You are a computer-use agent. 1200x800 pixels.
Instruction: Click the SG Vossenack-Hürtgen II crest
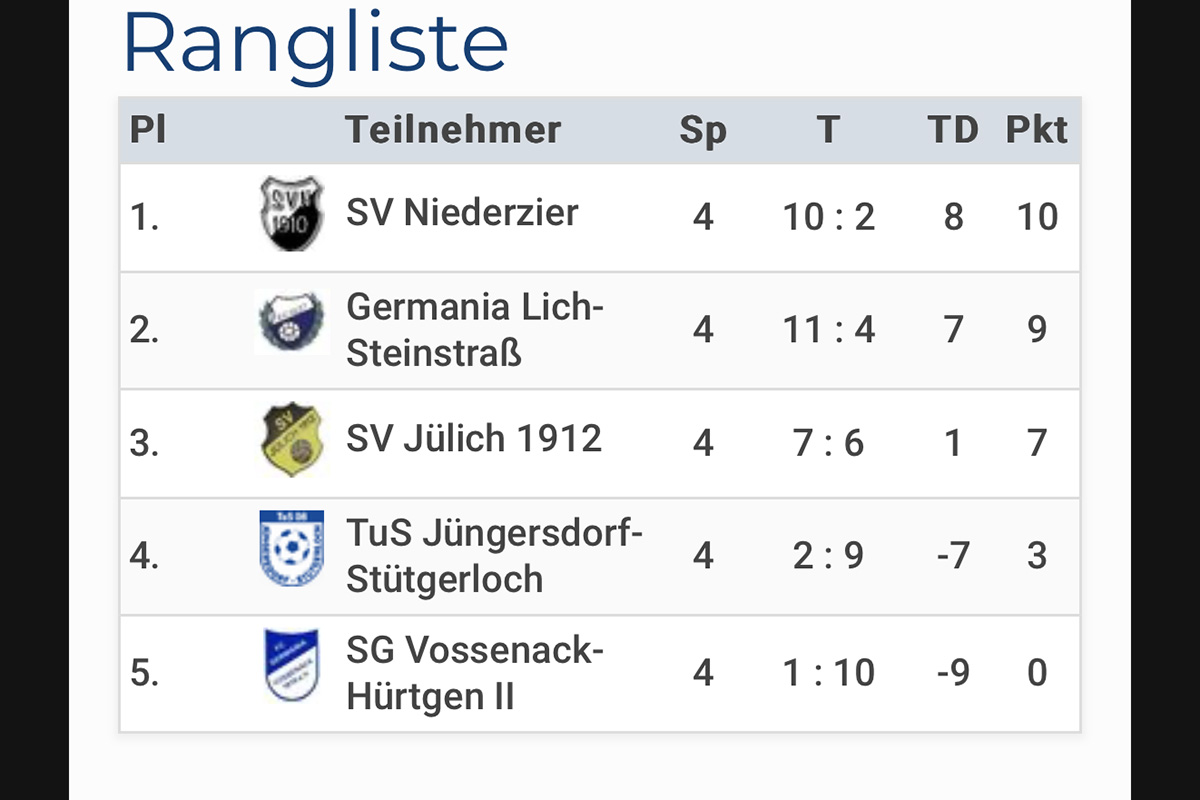[x=291, y=665]
